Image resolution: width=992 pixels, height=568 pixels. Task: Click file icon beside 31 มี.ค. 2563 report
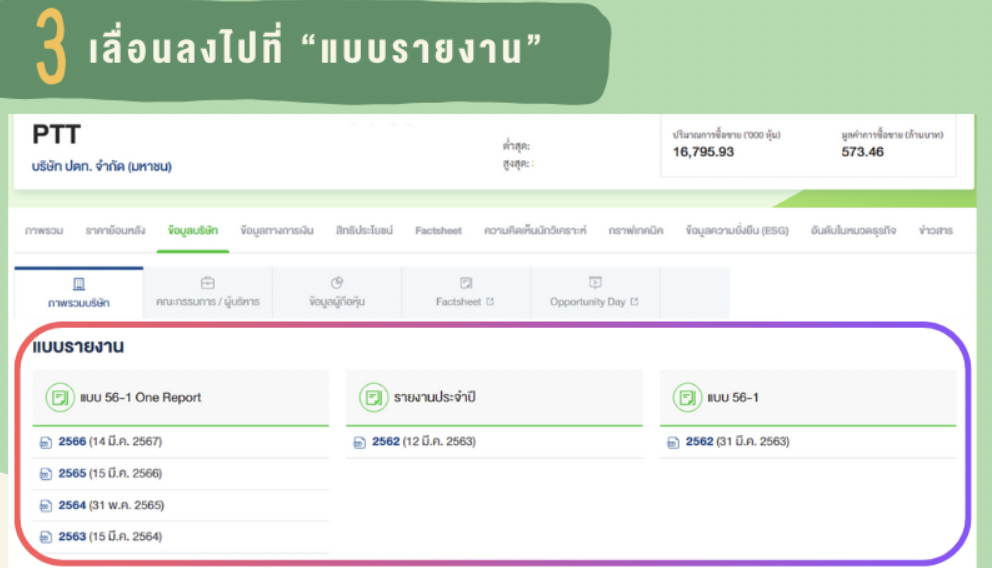(x=673, y=442)
